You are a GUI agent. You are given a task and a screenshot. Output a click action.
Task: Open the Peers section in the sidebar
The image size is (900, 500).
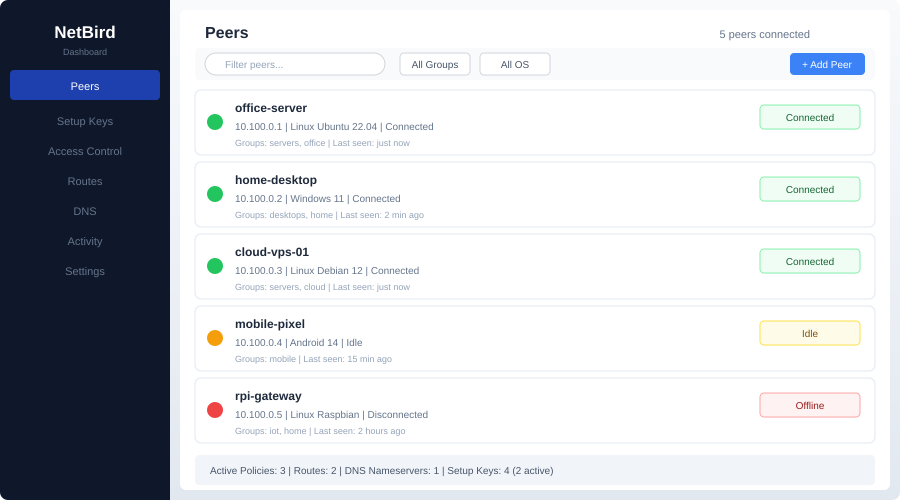[85, 86]
